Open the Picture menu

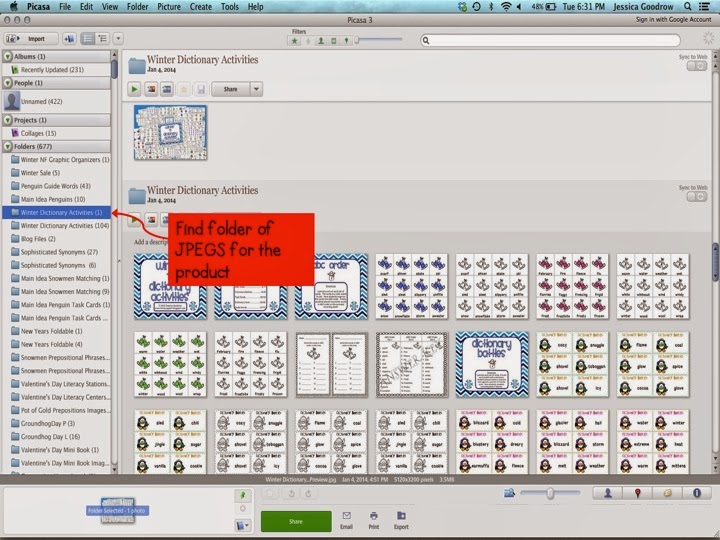[169, 6]
